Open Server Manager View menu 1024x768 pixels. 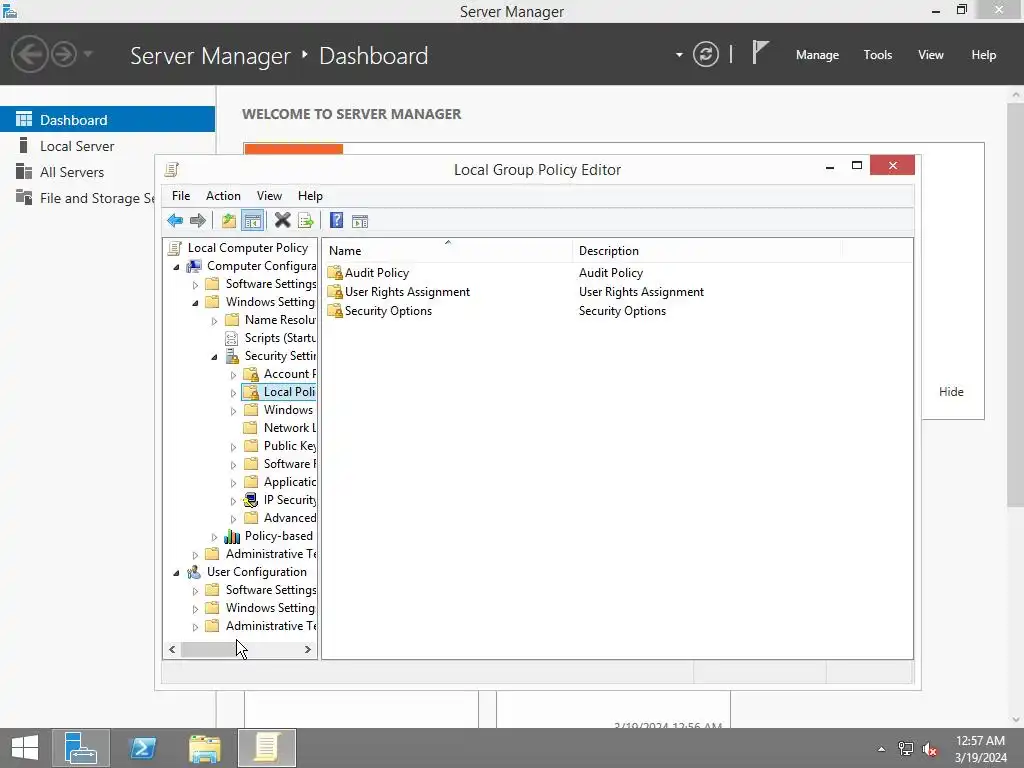point(931,55)
